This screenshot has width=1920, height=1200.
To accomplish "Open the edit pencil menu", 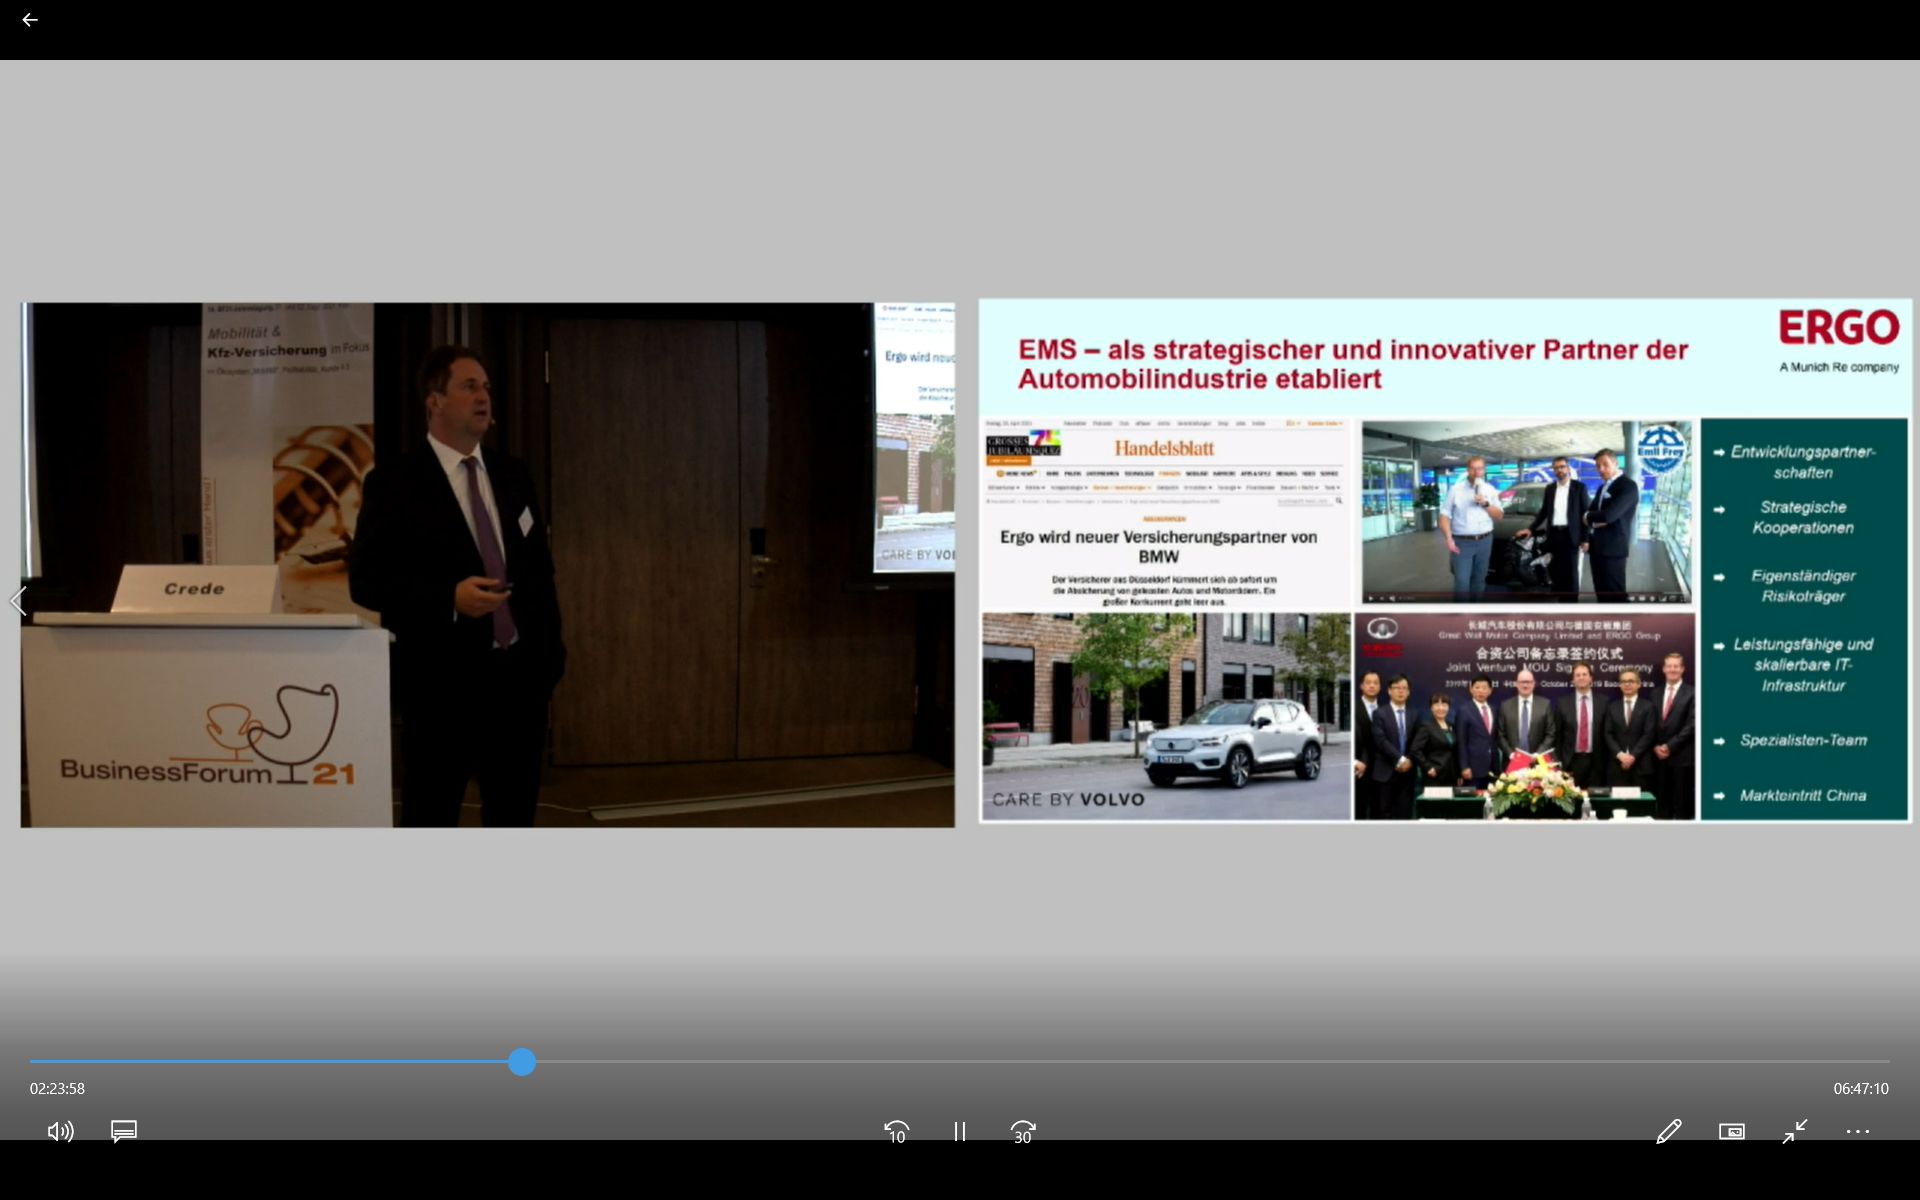I will 1668,1131.
